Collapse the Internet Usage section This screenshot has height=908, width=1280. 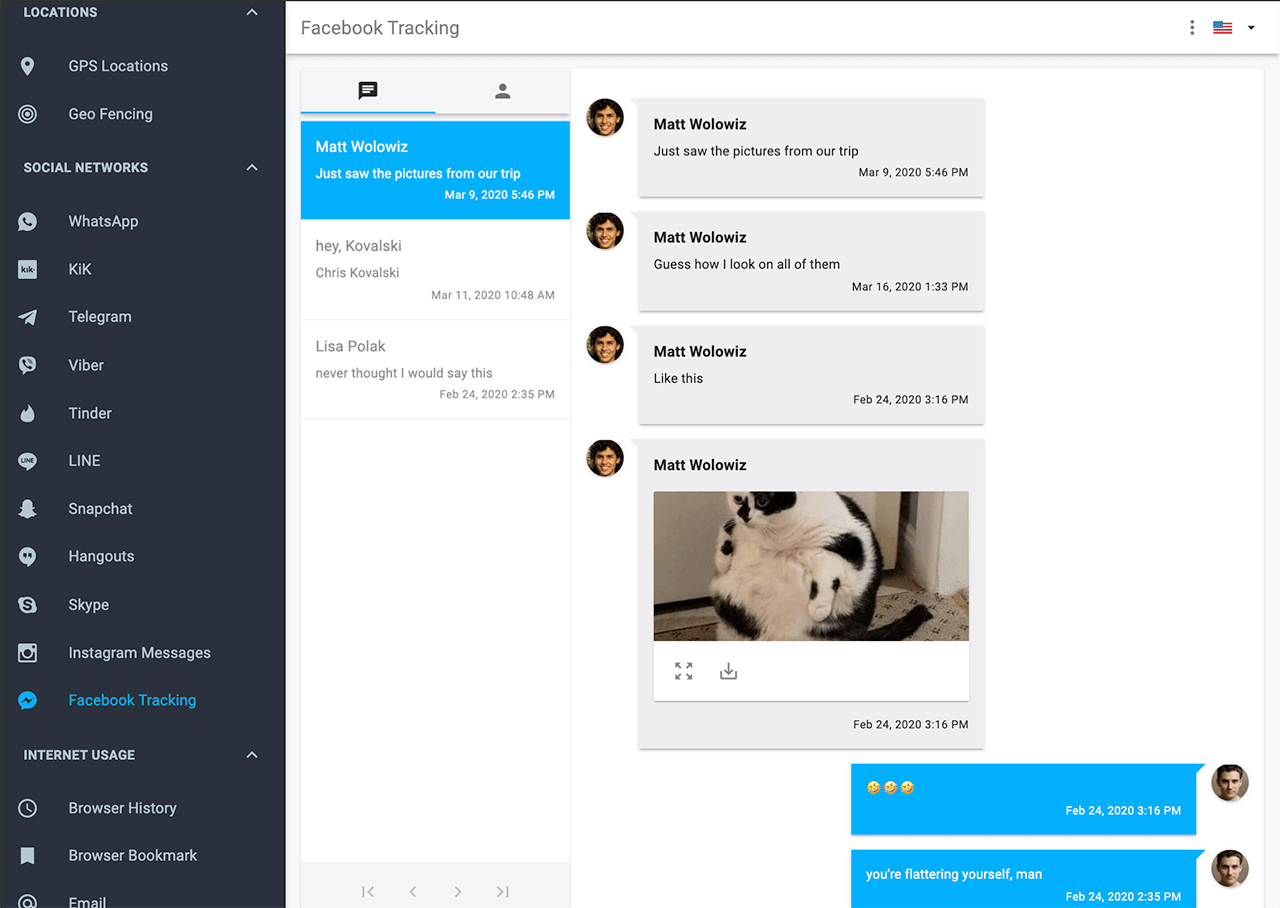pos(252,755)
